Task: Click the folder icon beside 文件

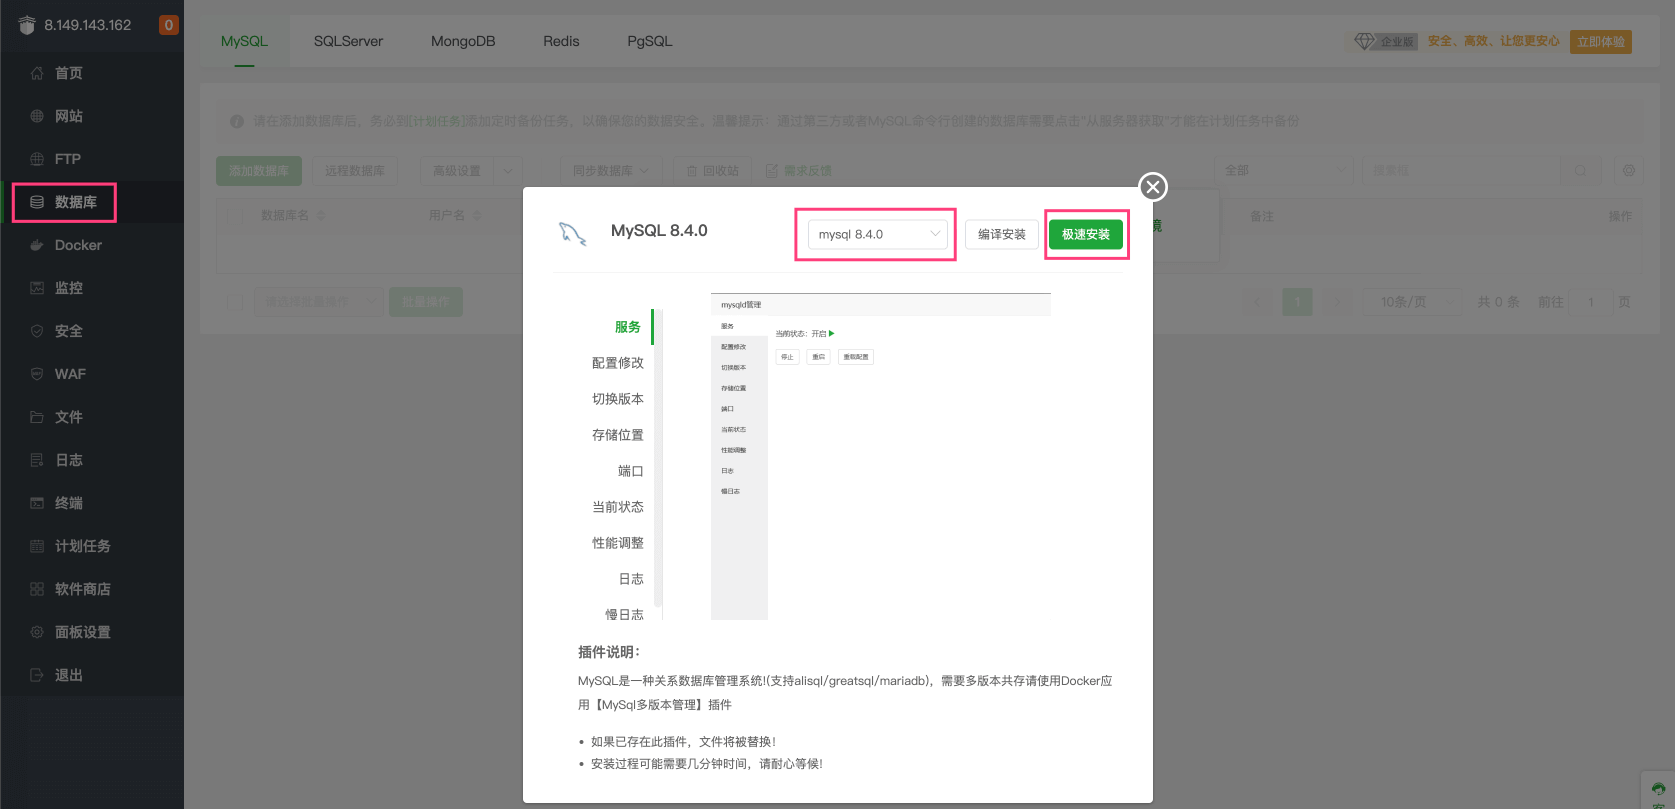Action: pyautogui.click(x=37, y=417)
